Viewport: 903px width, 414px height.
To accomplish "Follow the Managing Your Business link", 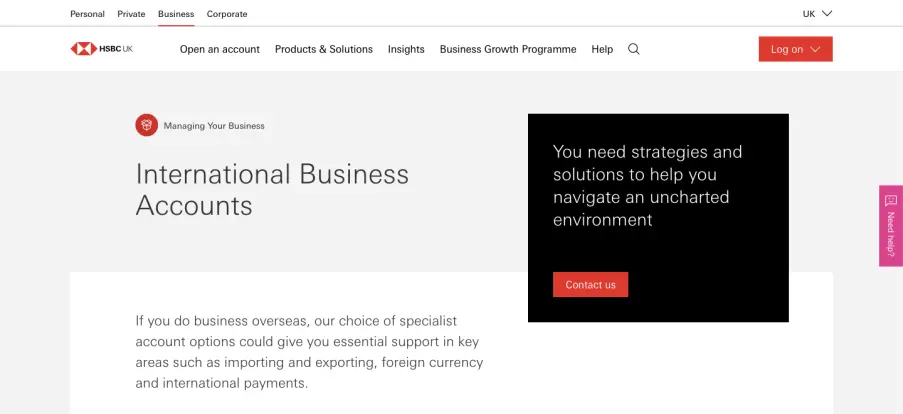I will [214, 126].
